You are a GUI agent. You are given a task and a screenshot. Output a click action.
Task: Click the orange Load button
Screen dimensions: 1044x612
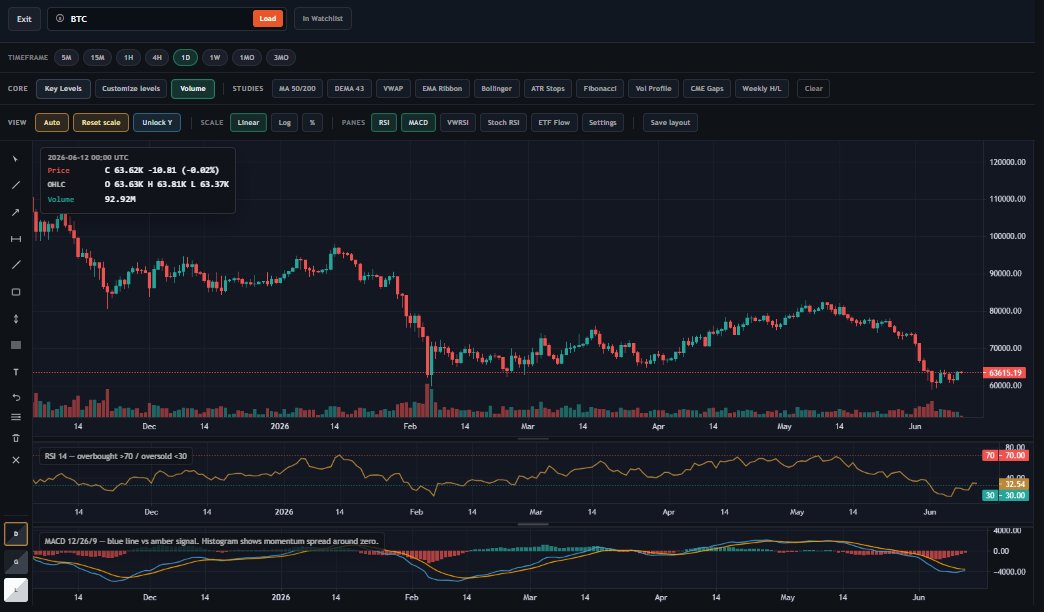268,19
